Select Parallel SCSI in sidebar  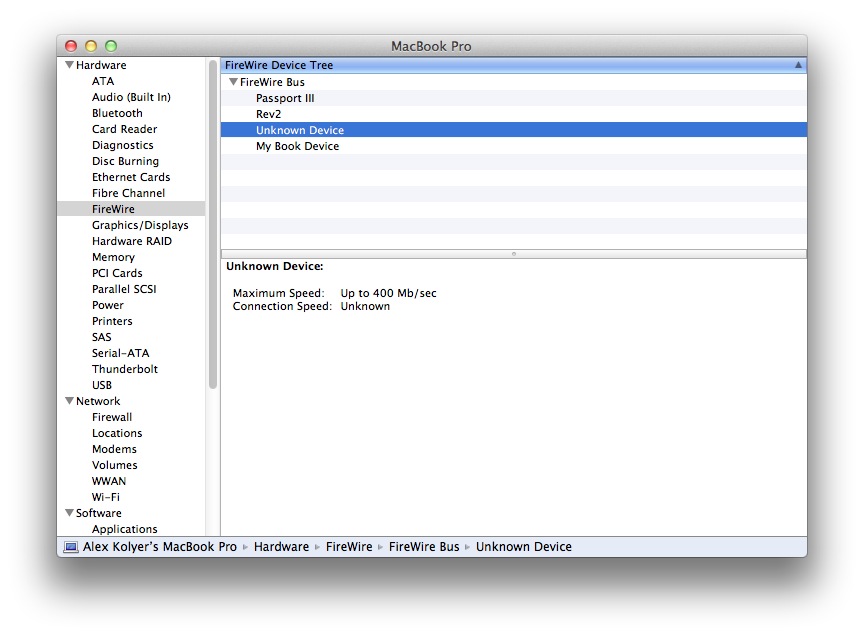pos(124,289)
